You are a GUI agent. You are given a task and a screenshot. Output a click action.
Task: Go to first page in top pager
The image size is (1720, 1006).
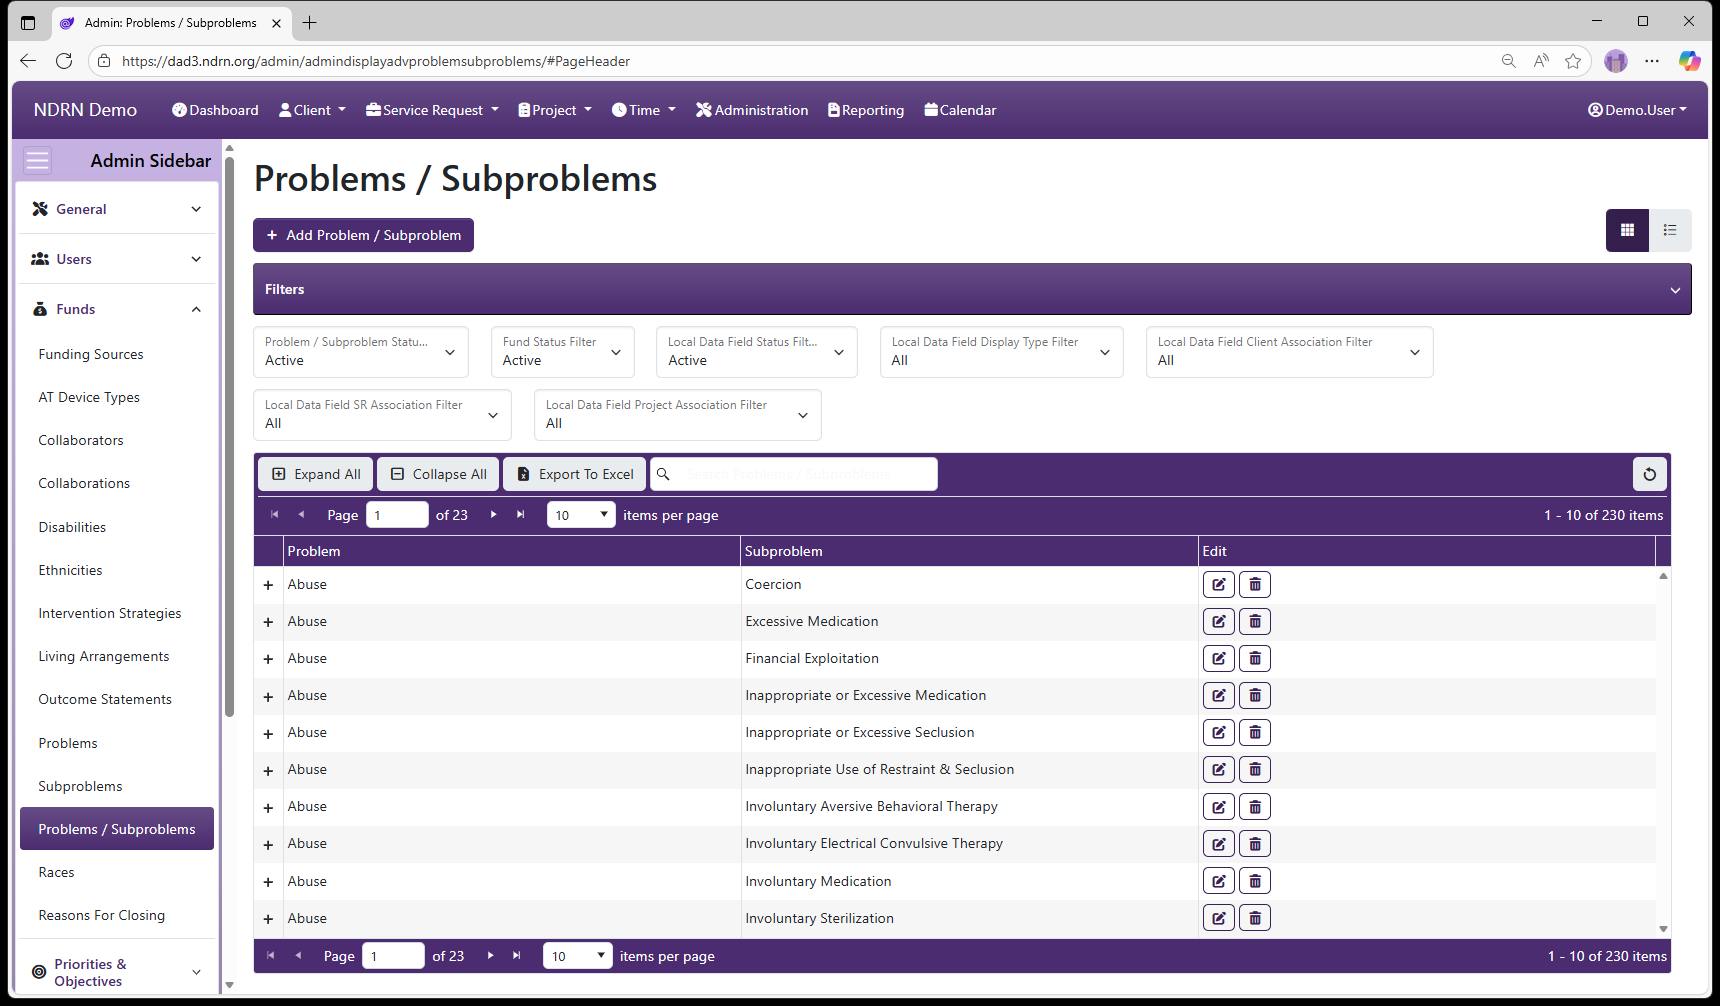tap(274, 515)
